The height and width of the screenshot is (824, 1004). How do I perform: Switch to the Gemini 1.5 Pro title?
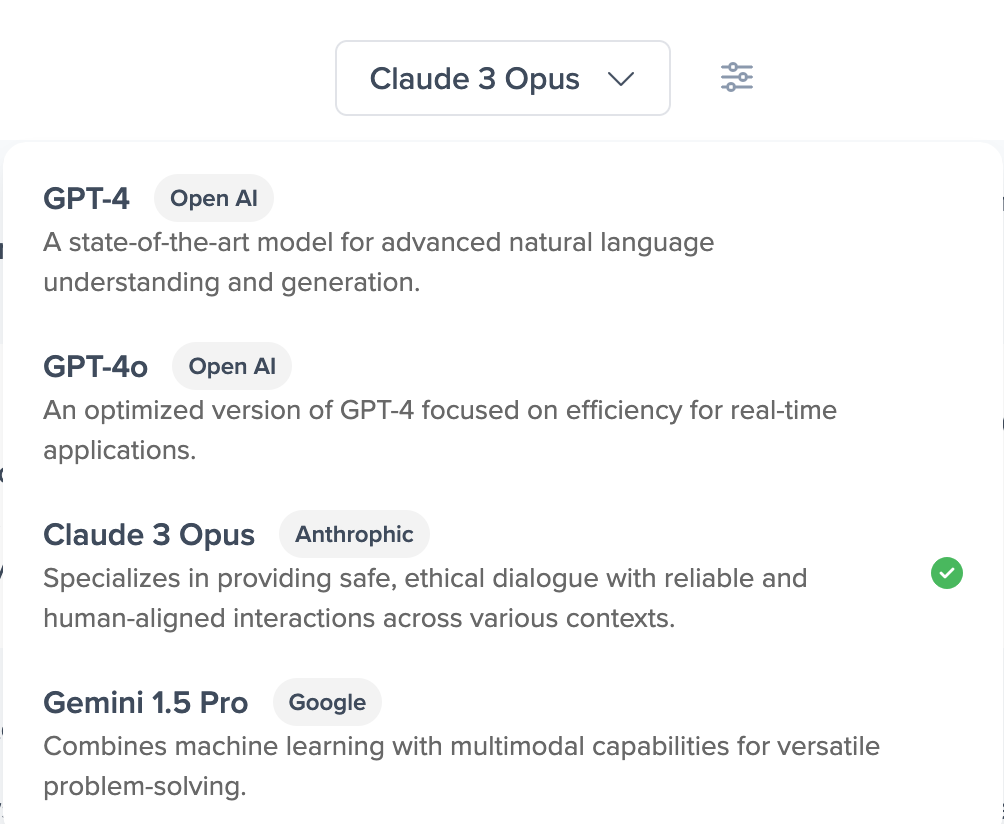[145, 703]
